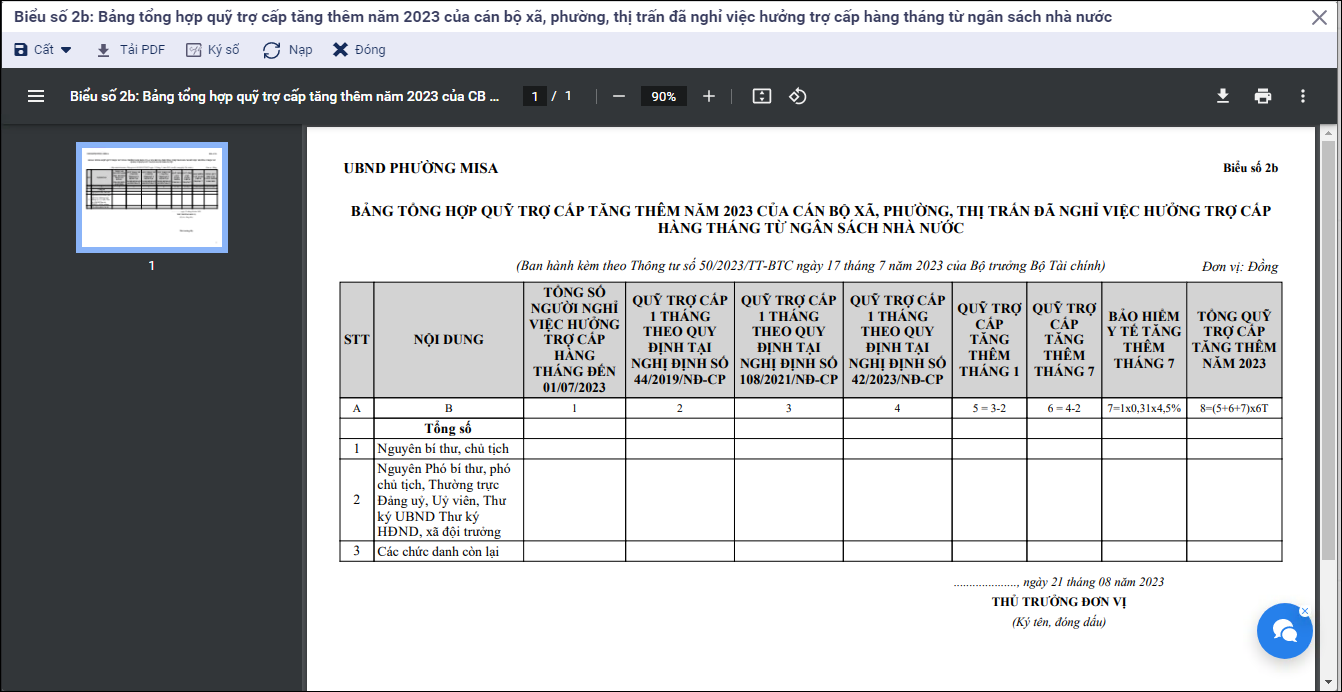Screen dimensions: 1342x692
Task: Close the report dialog with X icon
Action: [x=1319, y=17]
